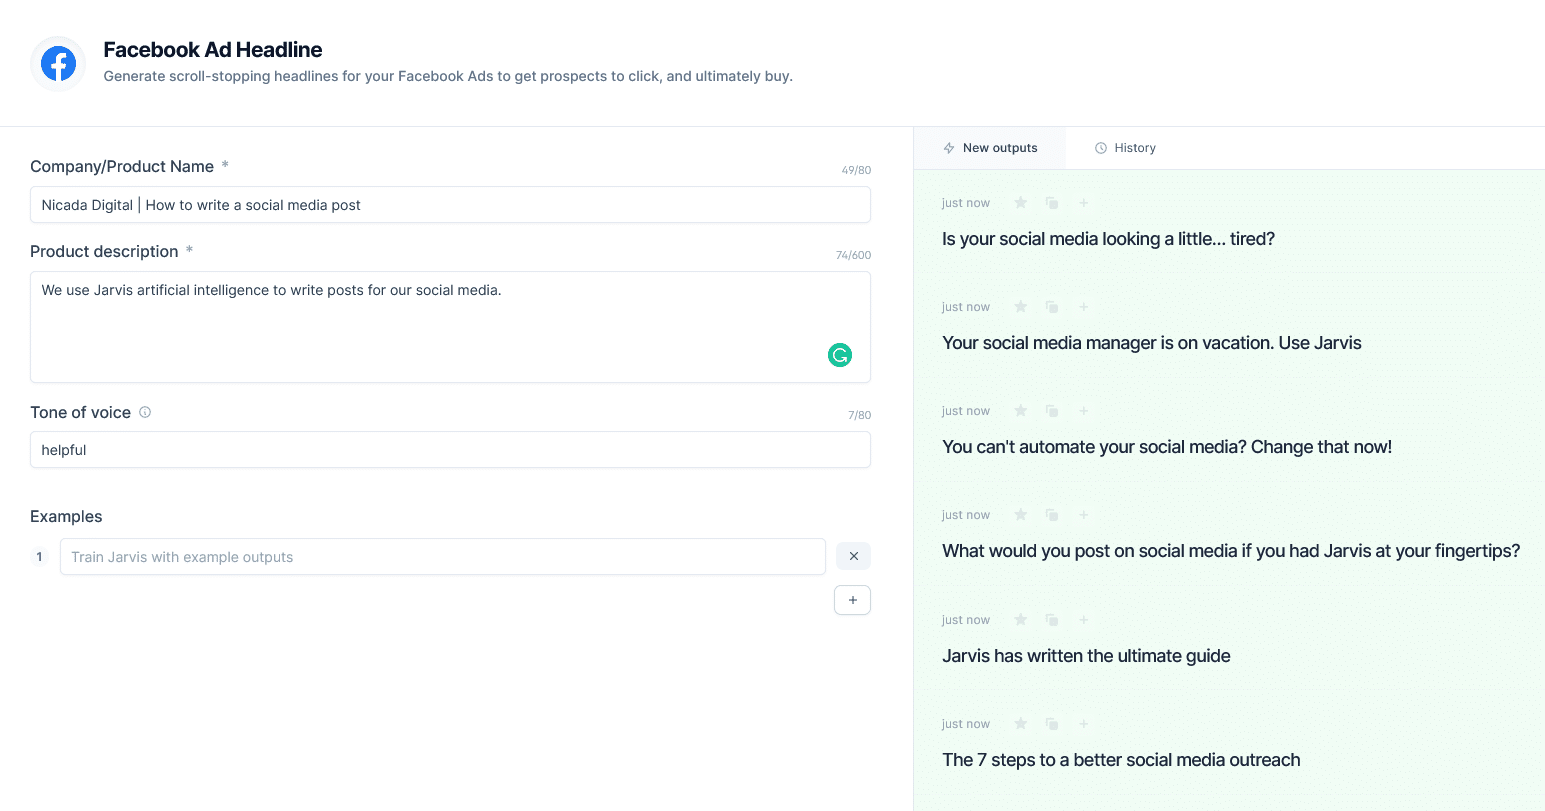This screenshot has width=1545, height=811.
Task: Star the 'manager is on vacation' output
Action: point(1021,307)
